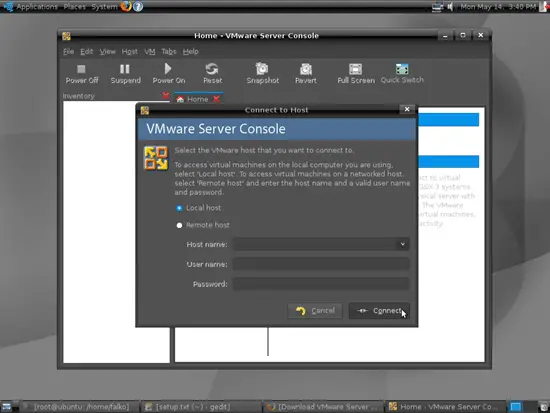Click the volume speaker icon in panel

(450, 7)
